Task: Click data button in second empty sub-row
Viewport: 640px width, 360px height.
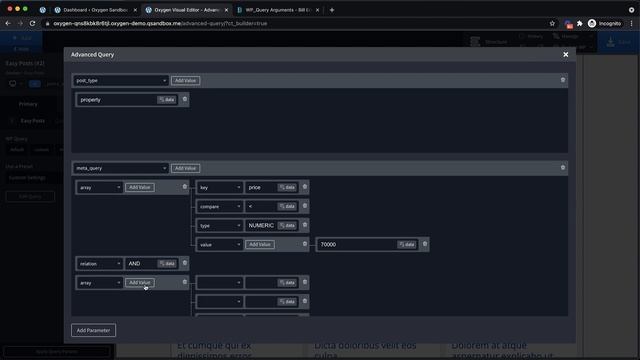Action: point(287,302)
